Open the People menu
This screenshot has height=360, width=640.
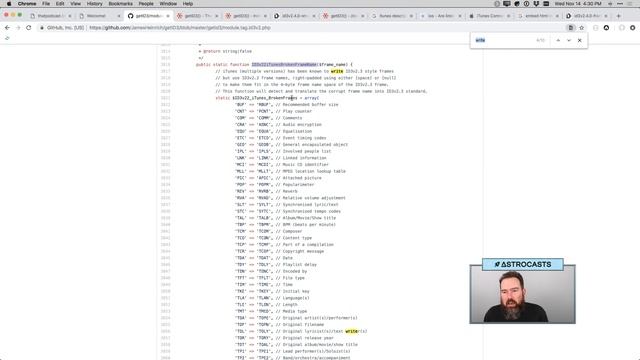click(146, 4)
